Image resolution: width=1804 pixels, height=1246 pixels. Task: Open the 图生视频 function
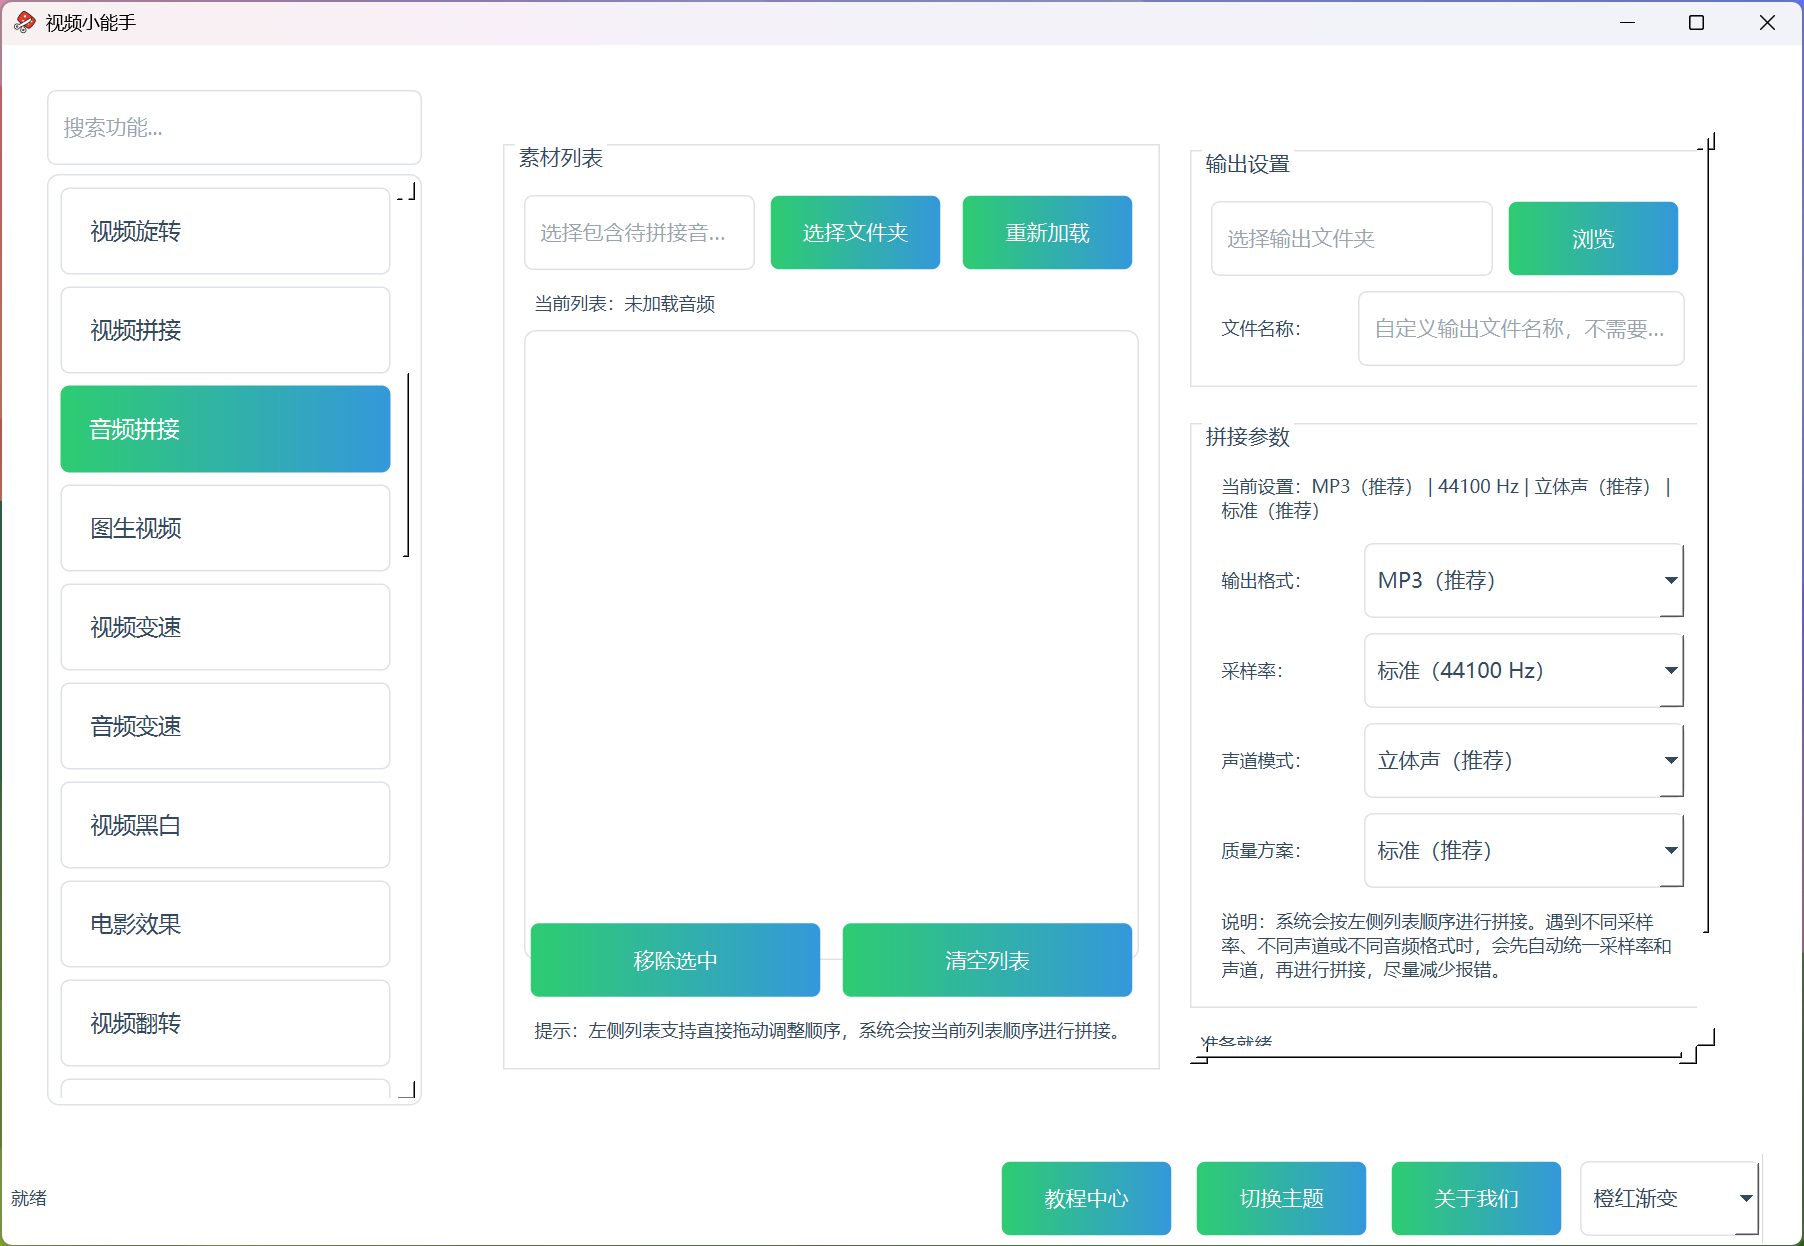click(x=225, y=528)
